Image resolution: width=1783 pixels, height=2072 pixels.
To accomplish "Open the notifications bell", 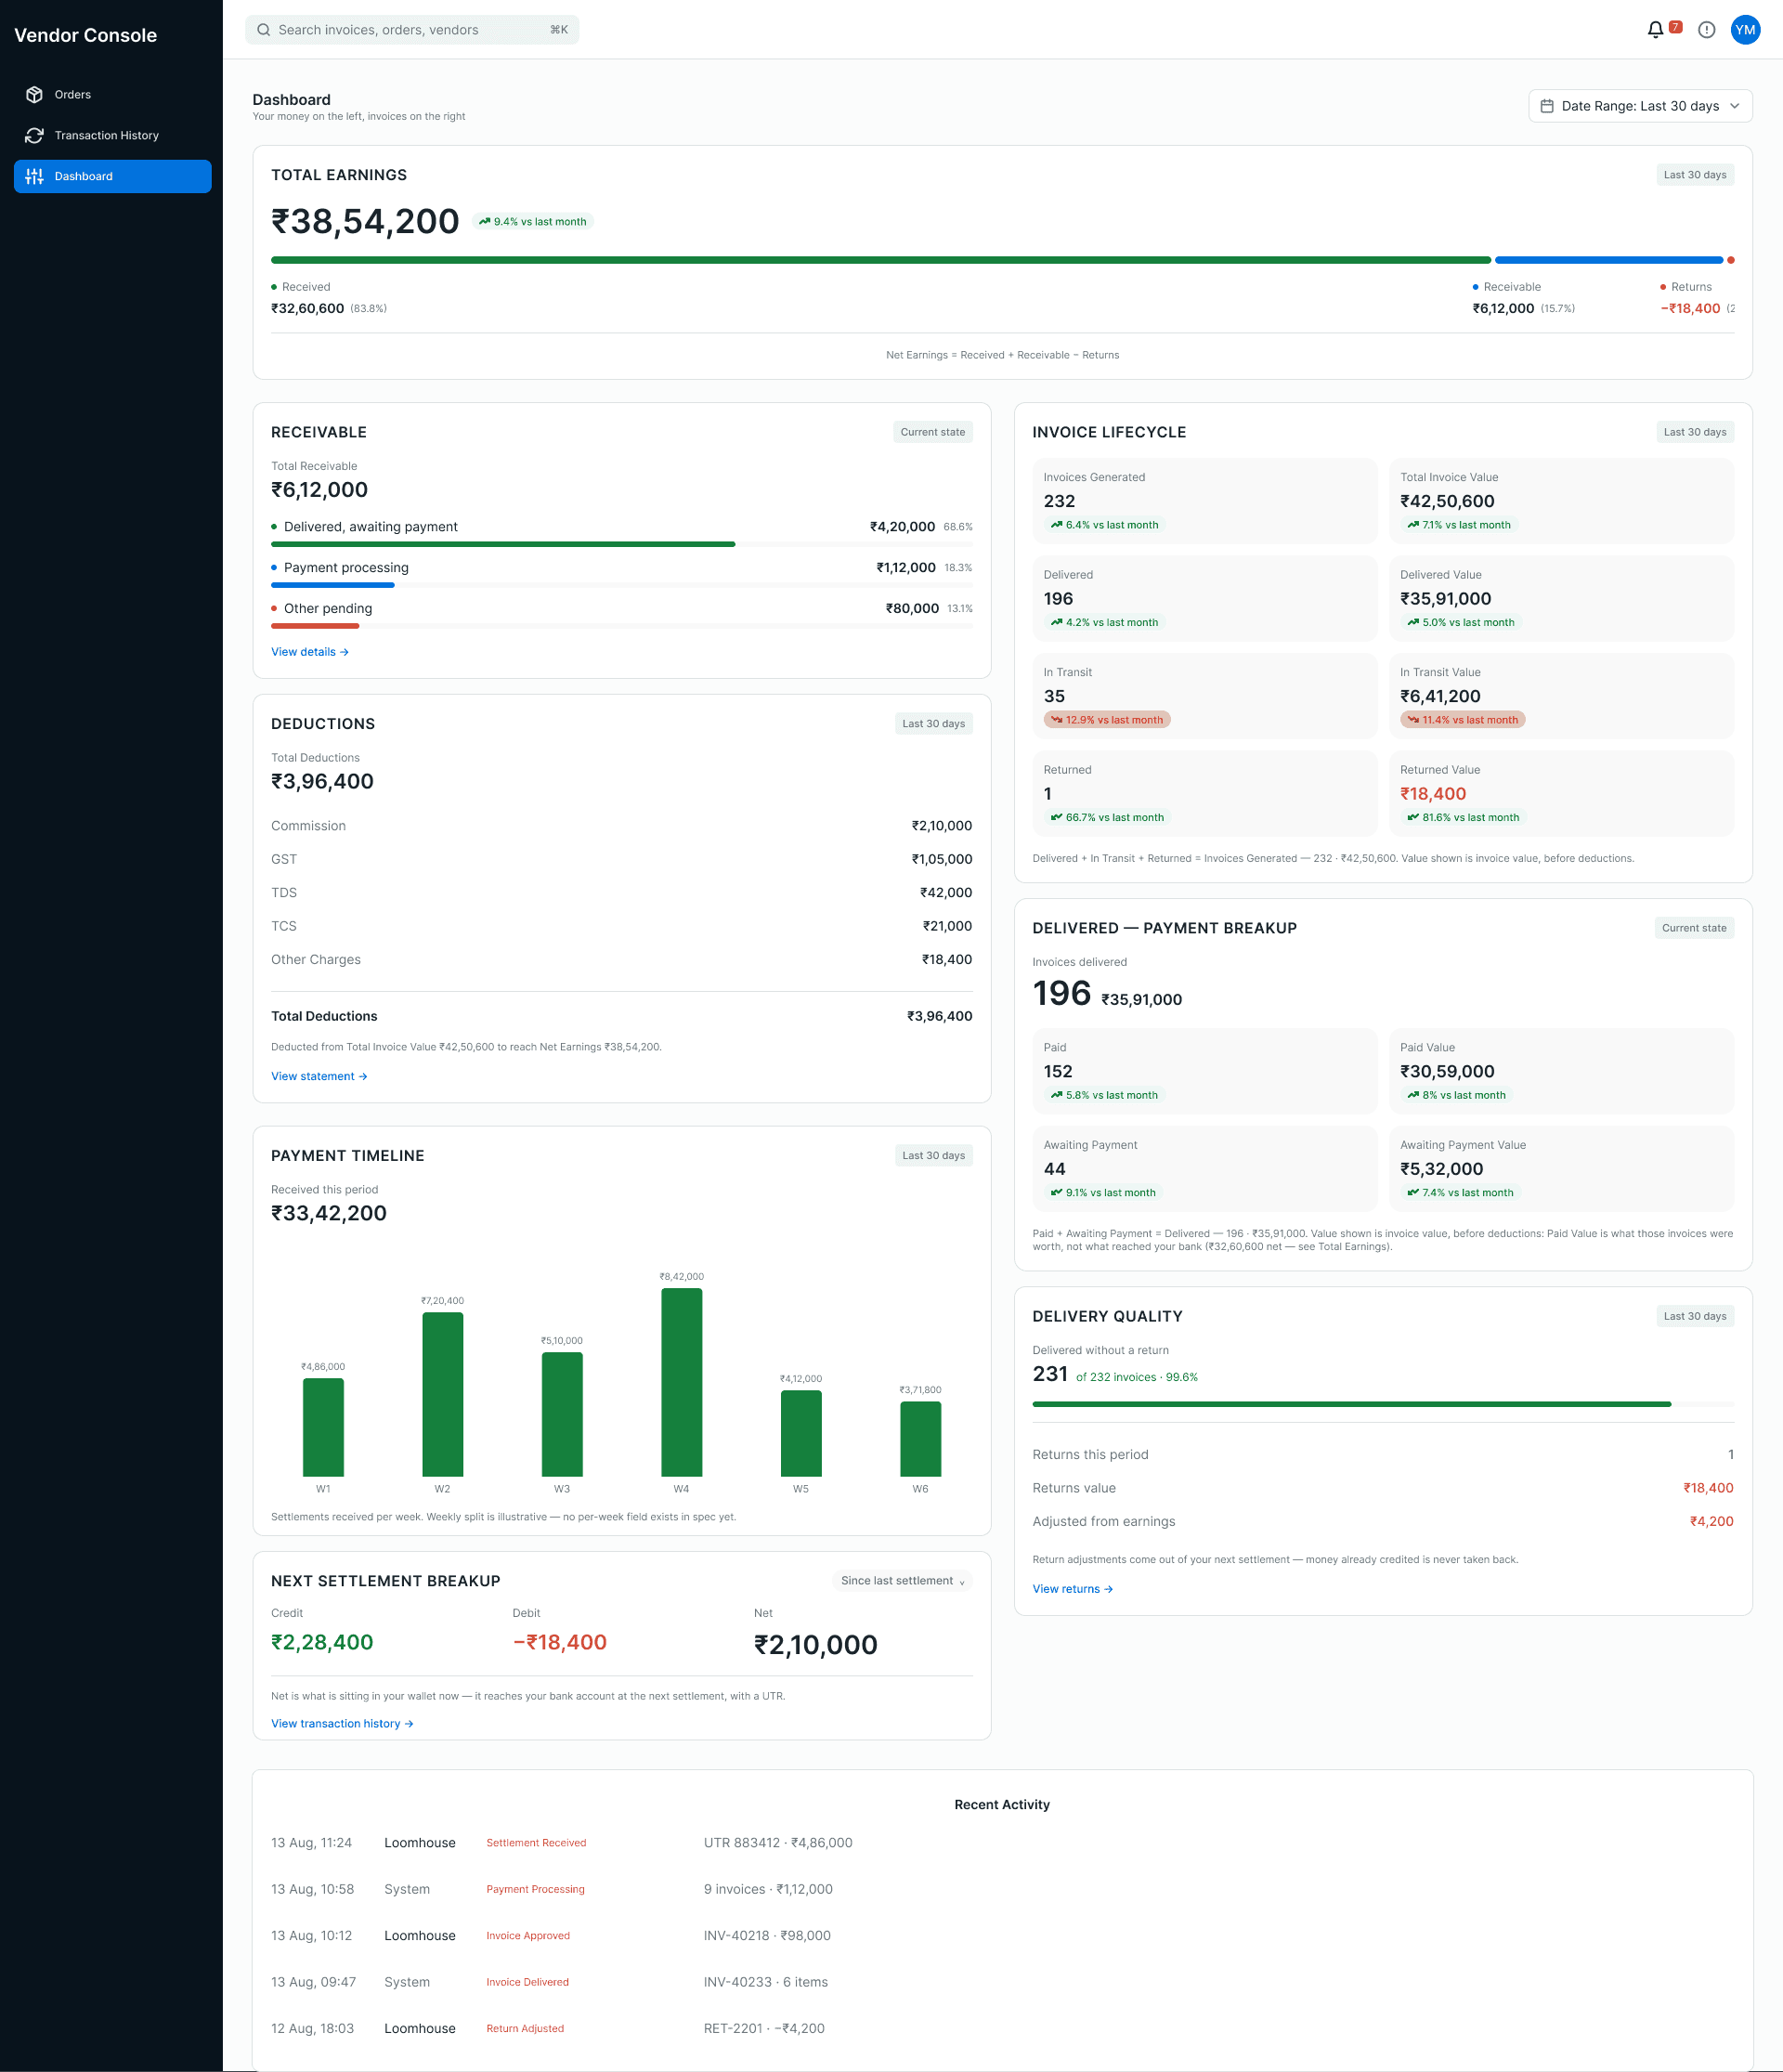I will 1655,30.
